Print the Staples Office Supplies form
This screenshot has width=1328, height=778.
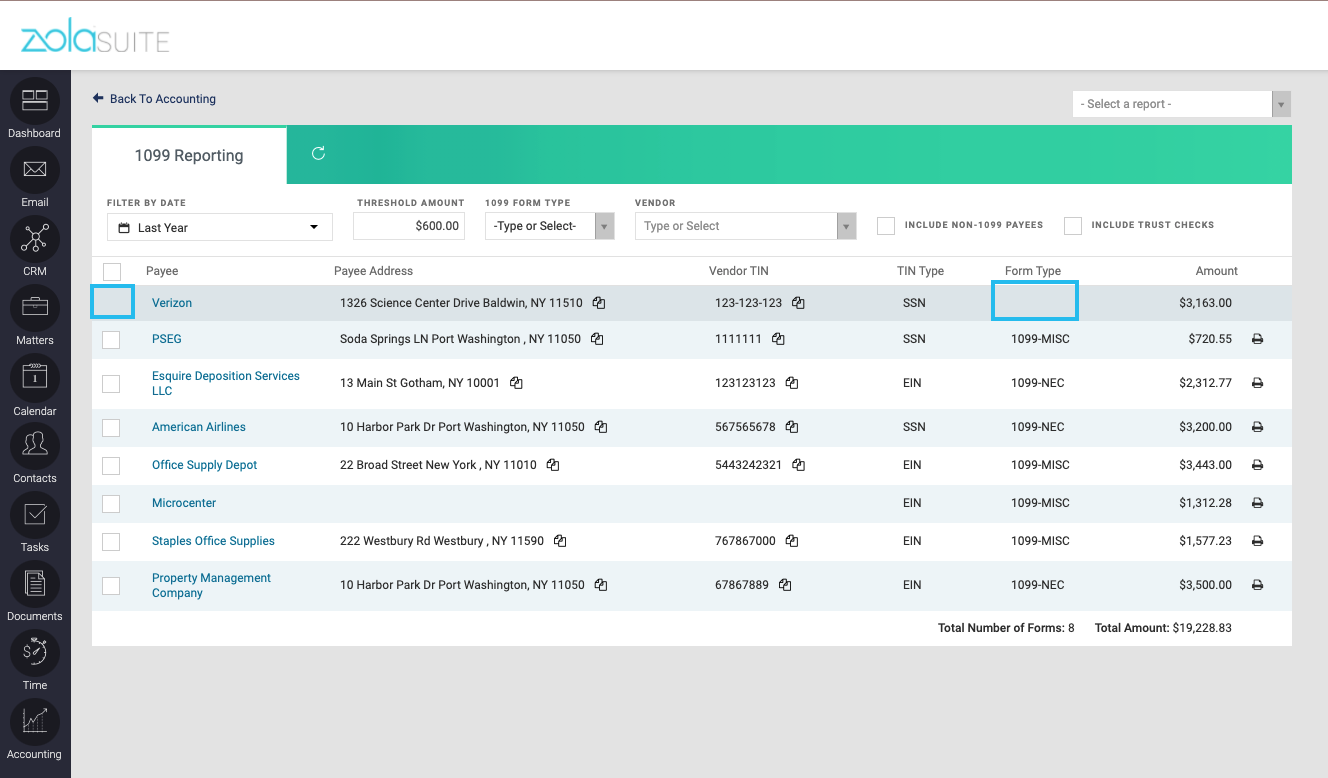pyautogui.click(x=1258, y=541)
